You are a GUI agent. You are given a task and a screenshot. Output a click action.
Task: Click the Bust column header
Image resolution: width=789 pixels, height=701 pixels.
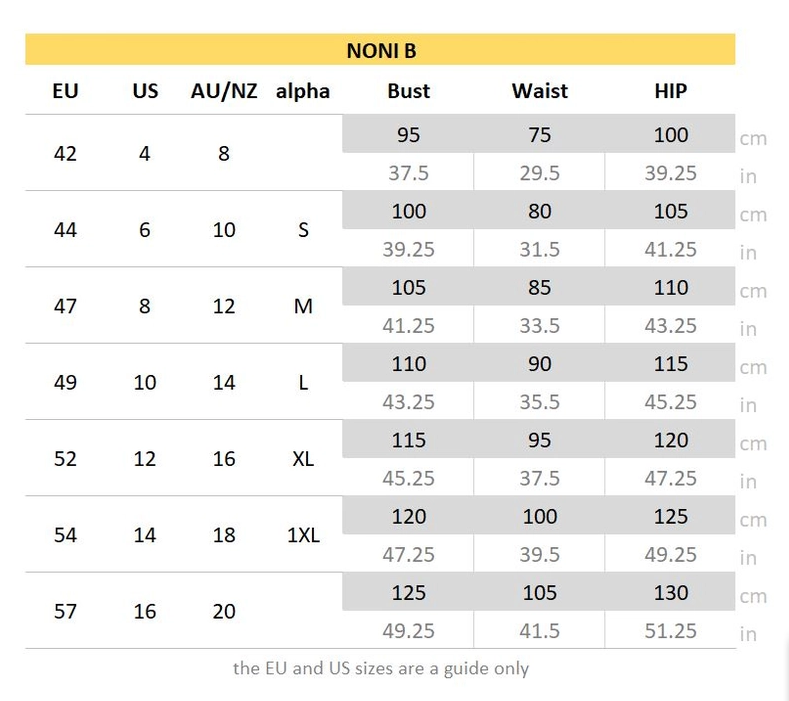click(x=408, y=91)
